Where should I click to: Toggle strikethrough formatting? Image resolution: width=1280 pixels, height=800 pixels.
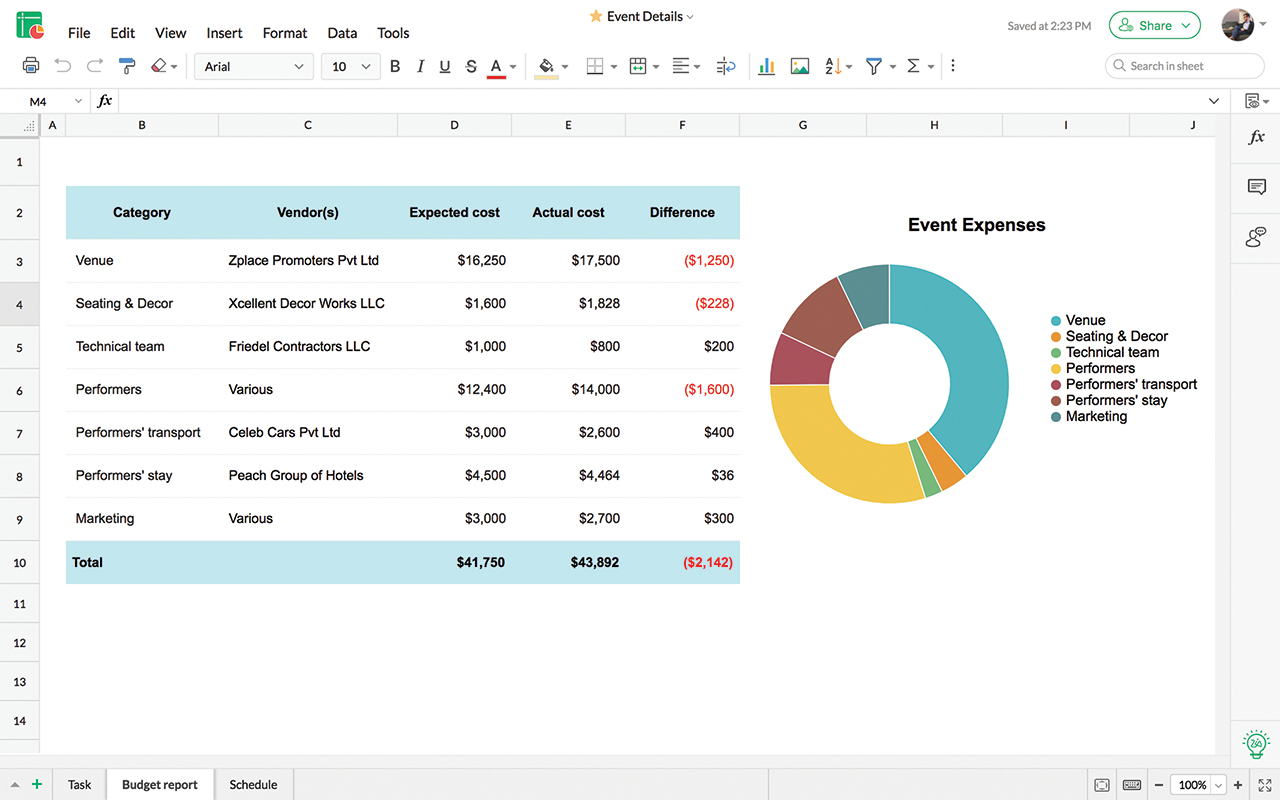click(x=471, y=66)
